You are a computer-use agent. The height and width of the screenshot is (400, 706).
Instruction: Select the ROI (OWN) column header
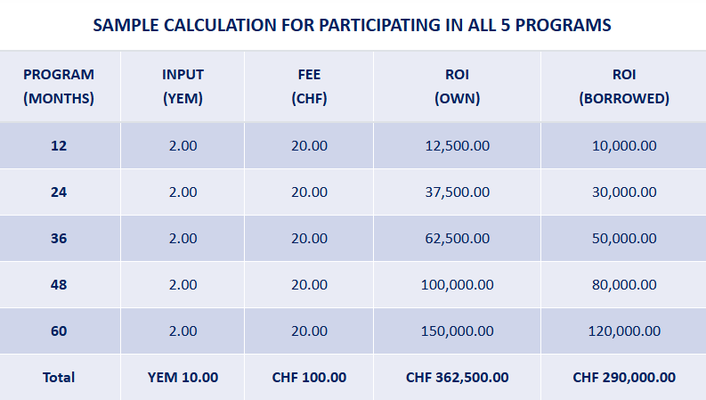click(457, 86)
